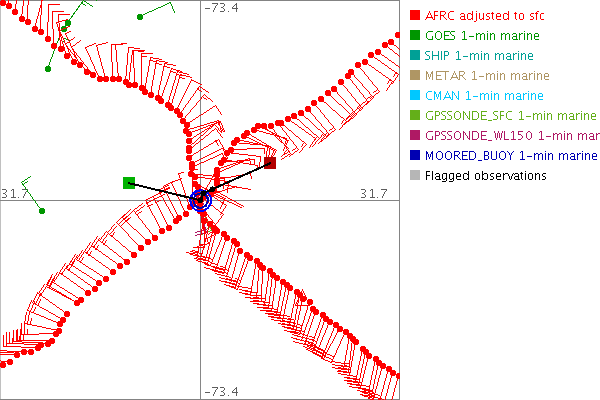
Task: Select the 'Flagged observations' legend label
Action: click(485, 176)
